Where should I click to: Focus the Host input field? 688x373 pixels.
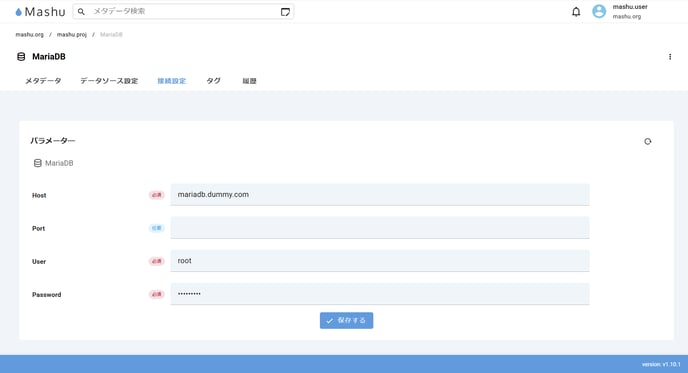coord(380,194)
